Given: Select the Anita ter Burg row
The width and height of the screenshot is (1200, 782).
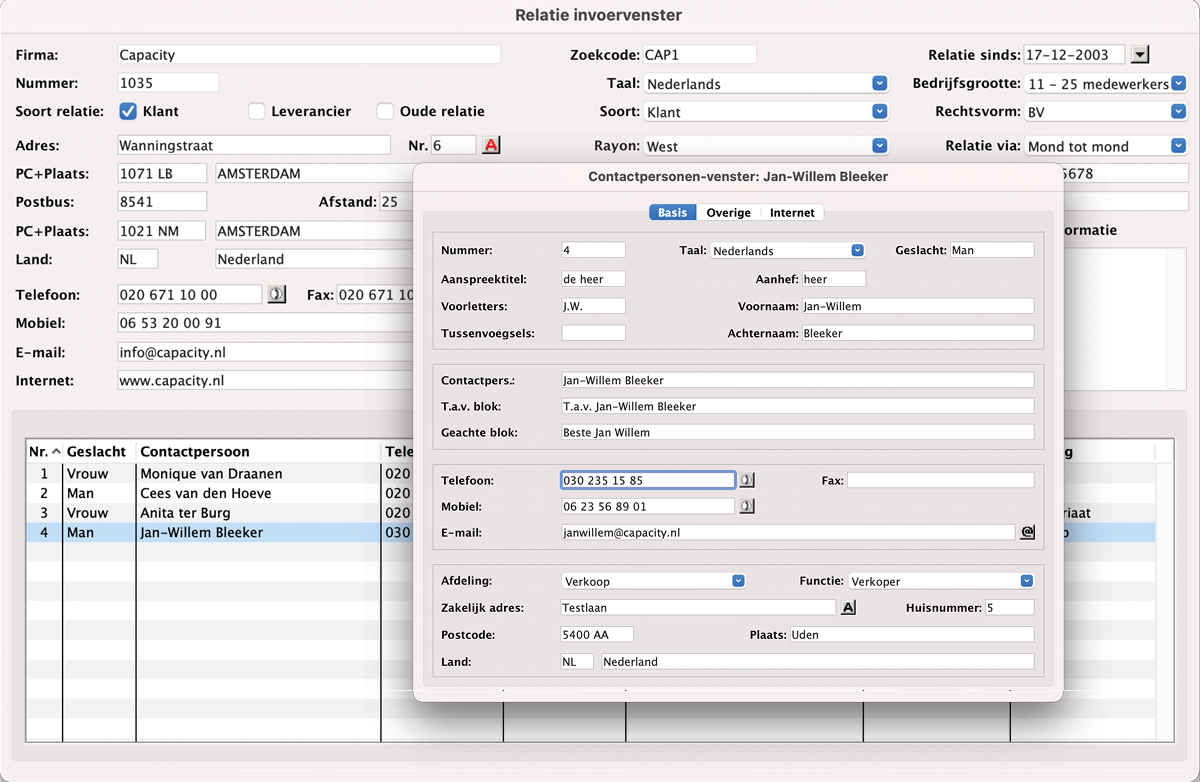Looking at the screenshot, I should [219, 513].
